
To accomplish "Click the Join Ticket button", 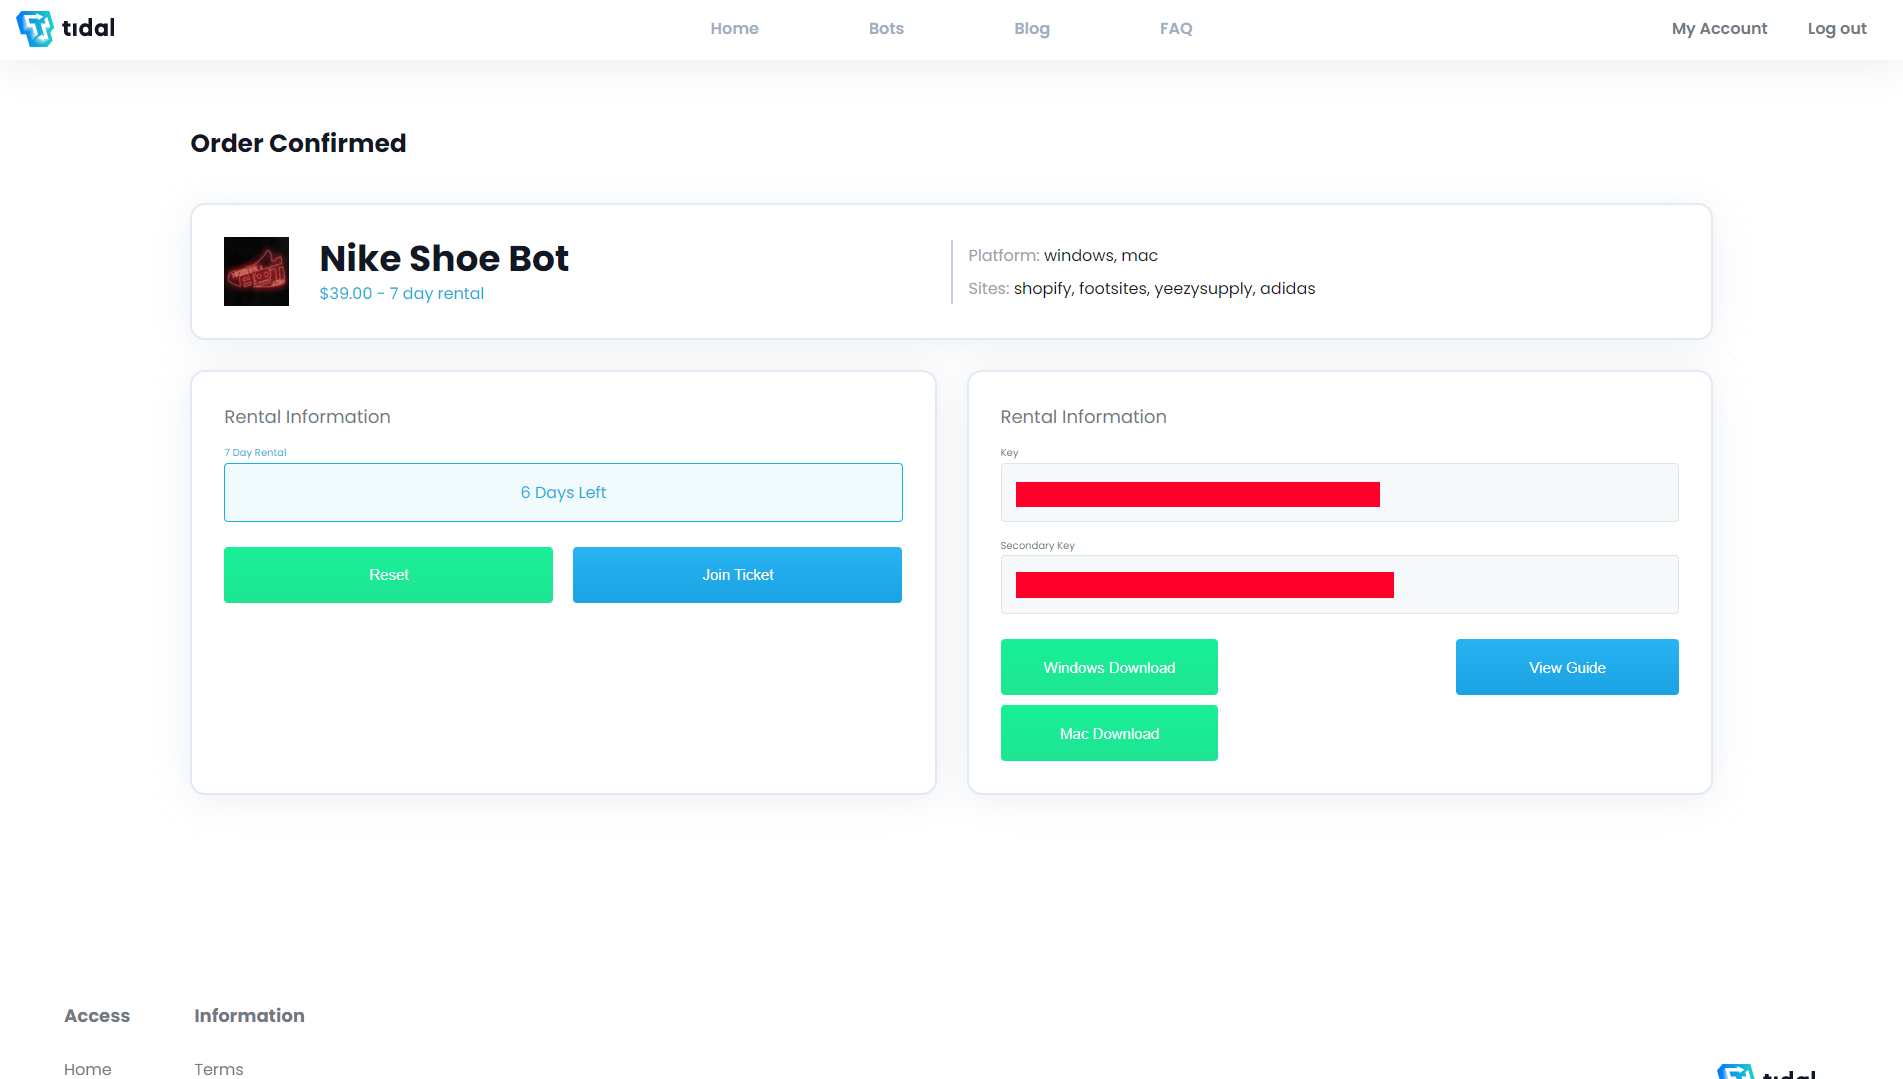I will pos(737,575).
